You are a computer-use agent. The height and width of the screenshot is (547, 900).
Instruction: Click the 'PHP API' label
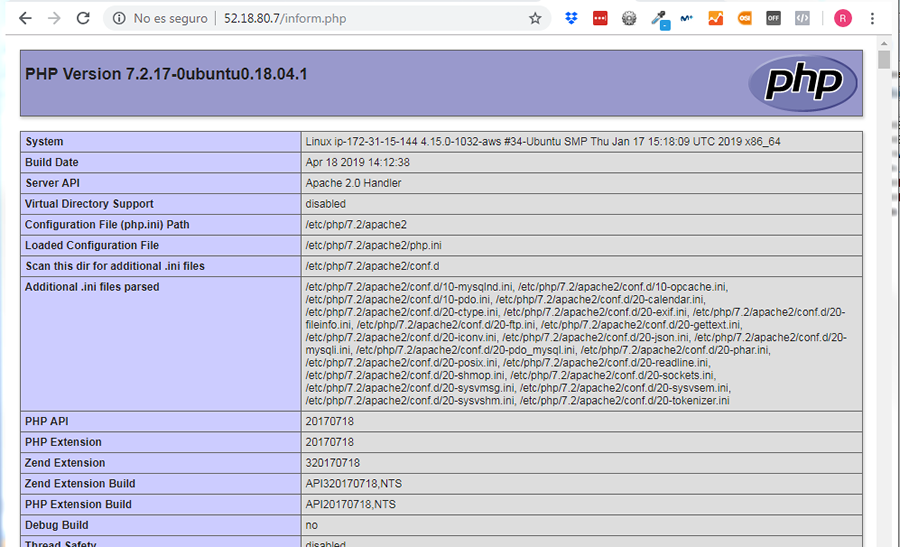tap(46, 421)
